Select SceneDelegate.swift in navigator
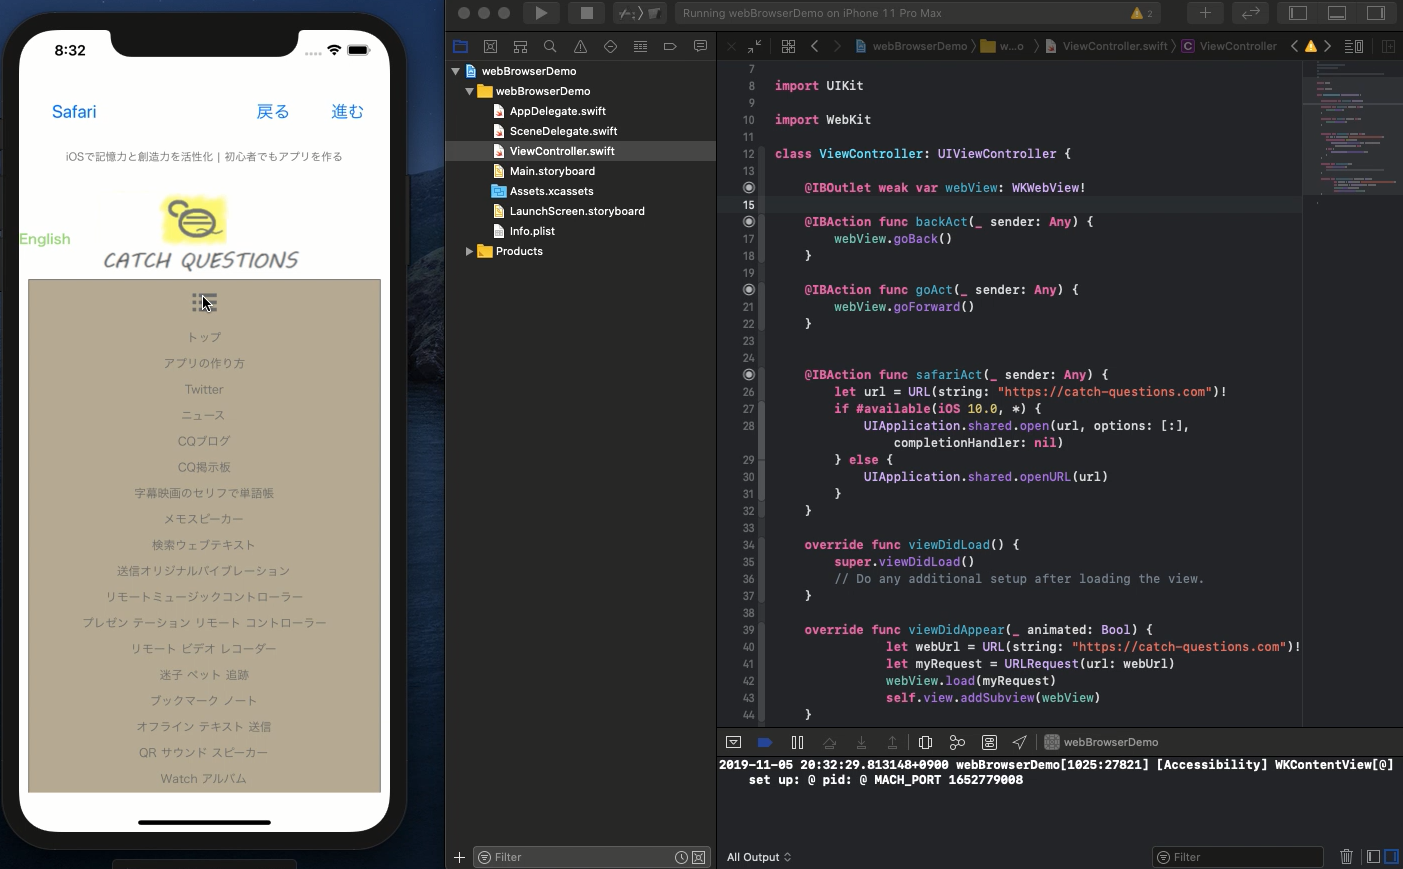This screenshot has height=869, width=1403. (x=563, y=131)
